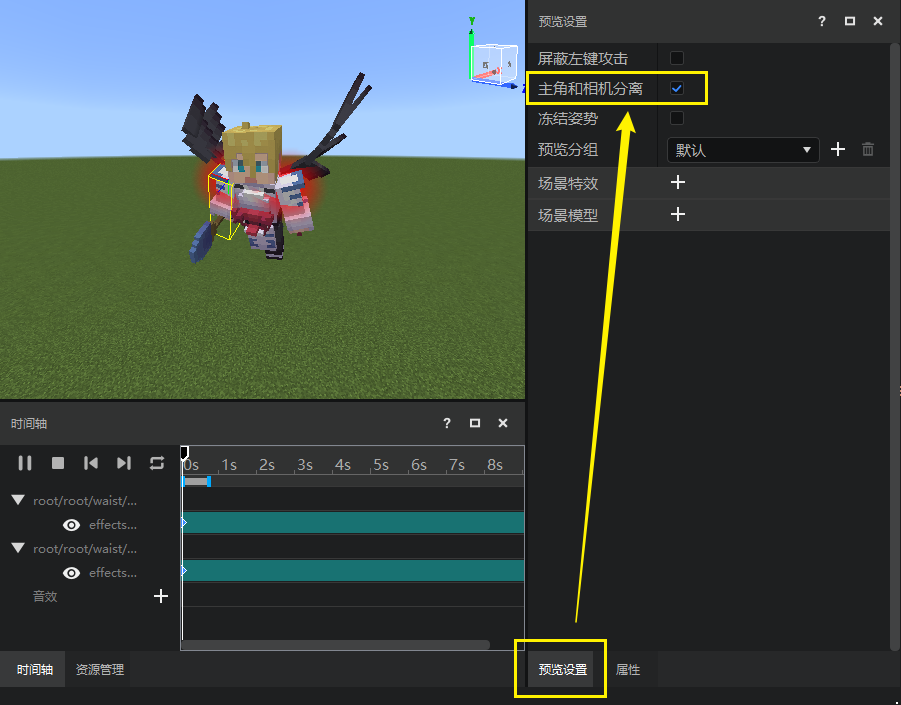Switch to the 预览设置 tab

(x=563, y=669)
